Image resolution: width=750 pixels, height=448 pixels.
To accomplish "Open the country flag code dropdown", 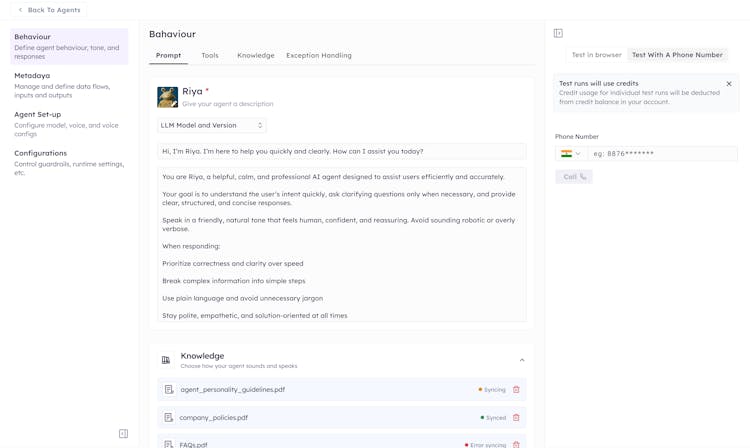I will click(x=571, y=154).
